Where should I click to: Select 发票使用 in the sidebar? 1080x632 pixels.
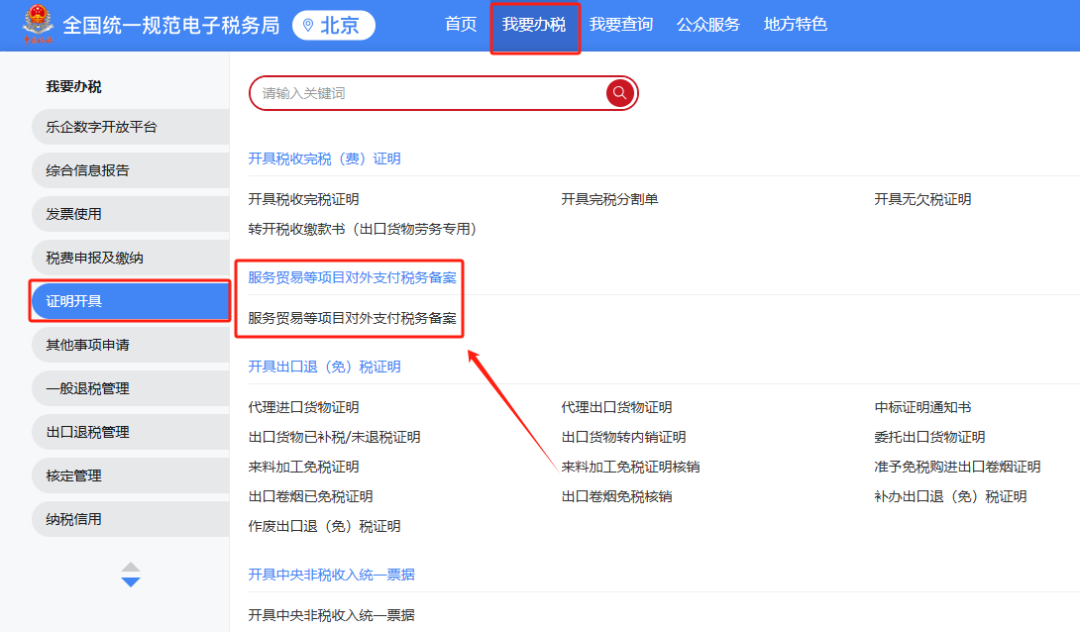click(130, 214)
